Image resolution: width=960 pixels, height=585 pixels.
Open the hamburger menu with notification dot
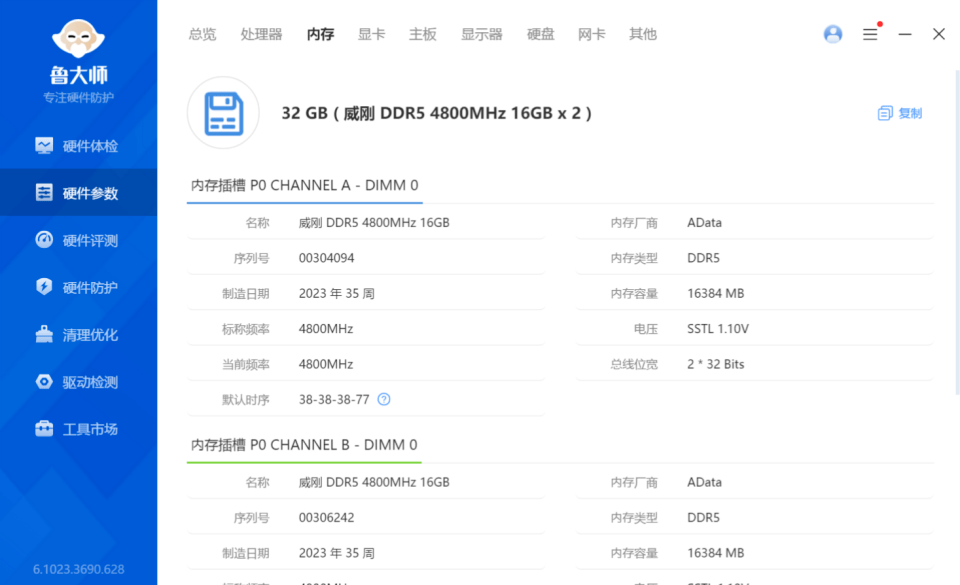pos(870,33)
